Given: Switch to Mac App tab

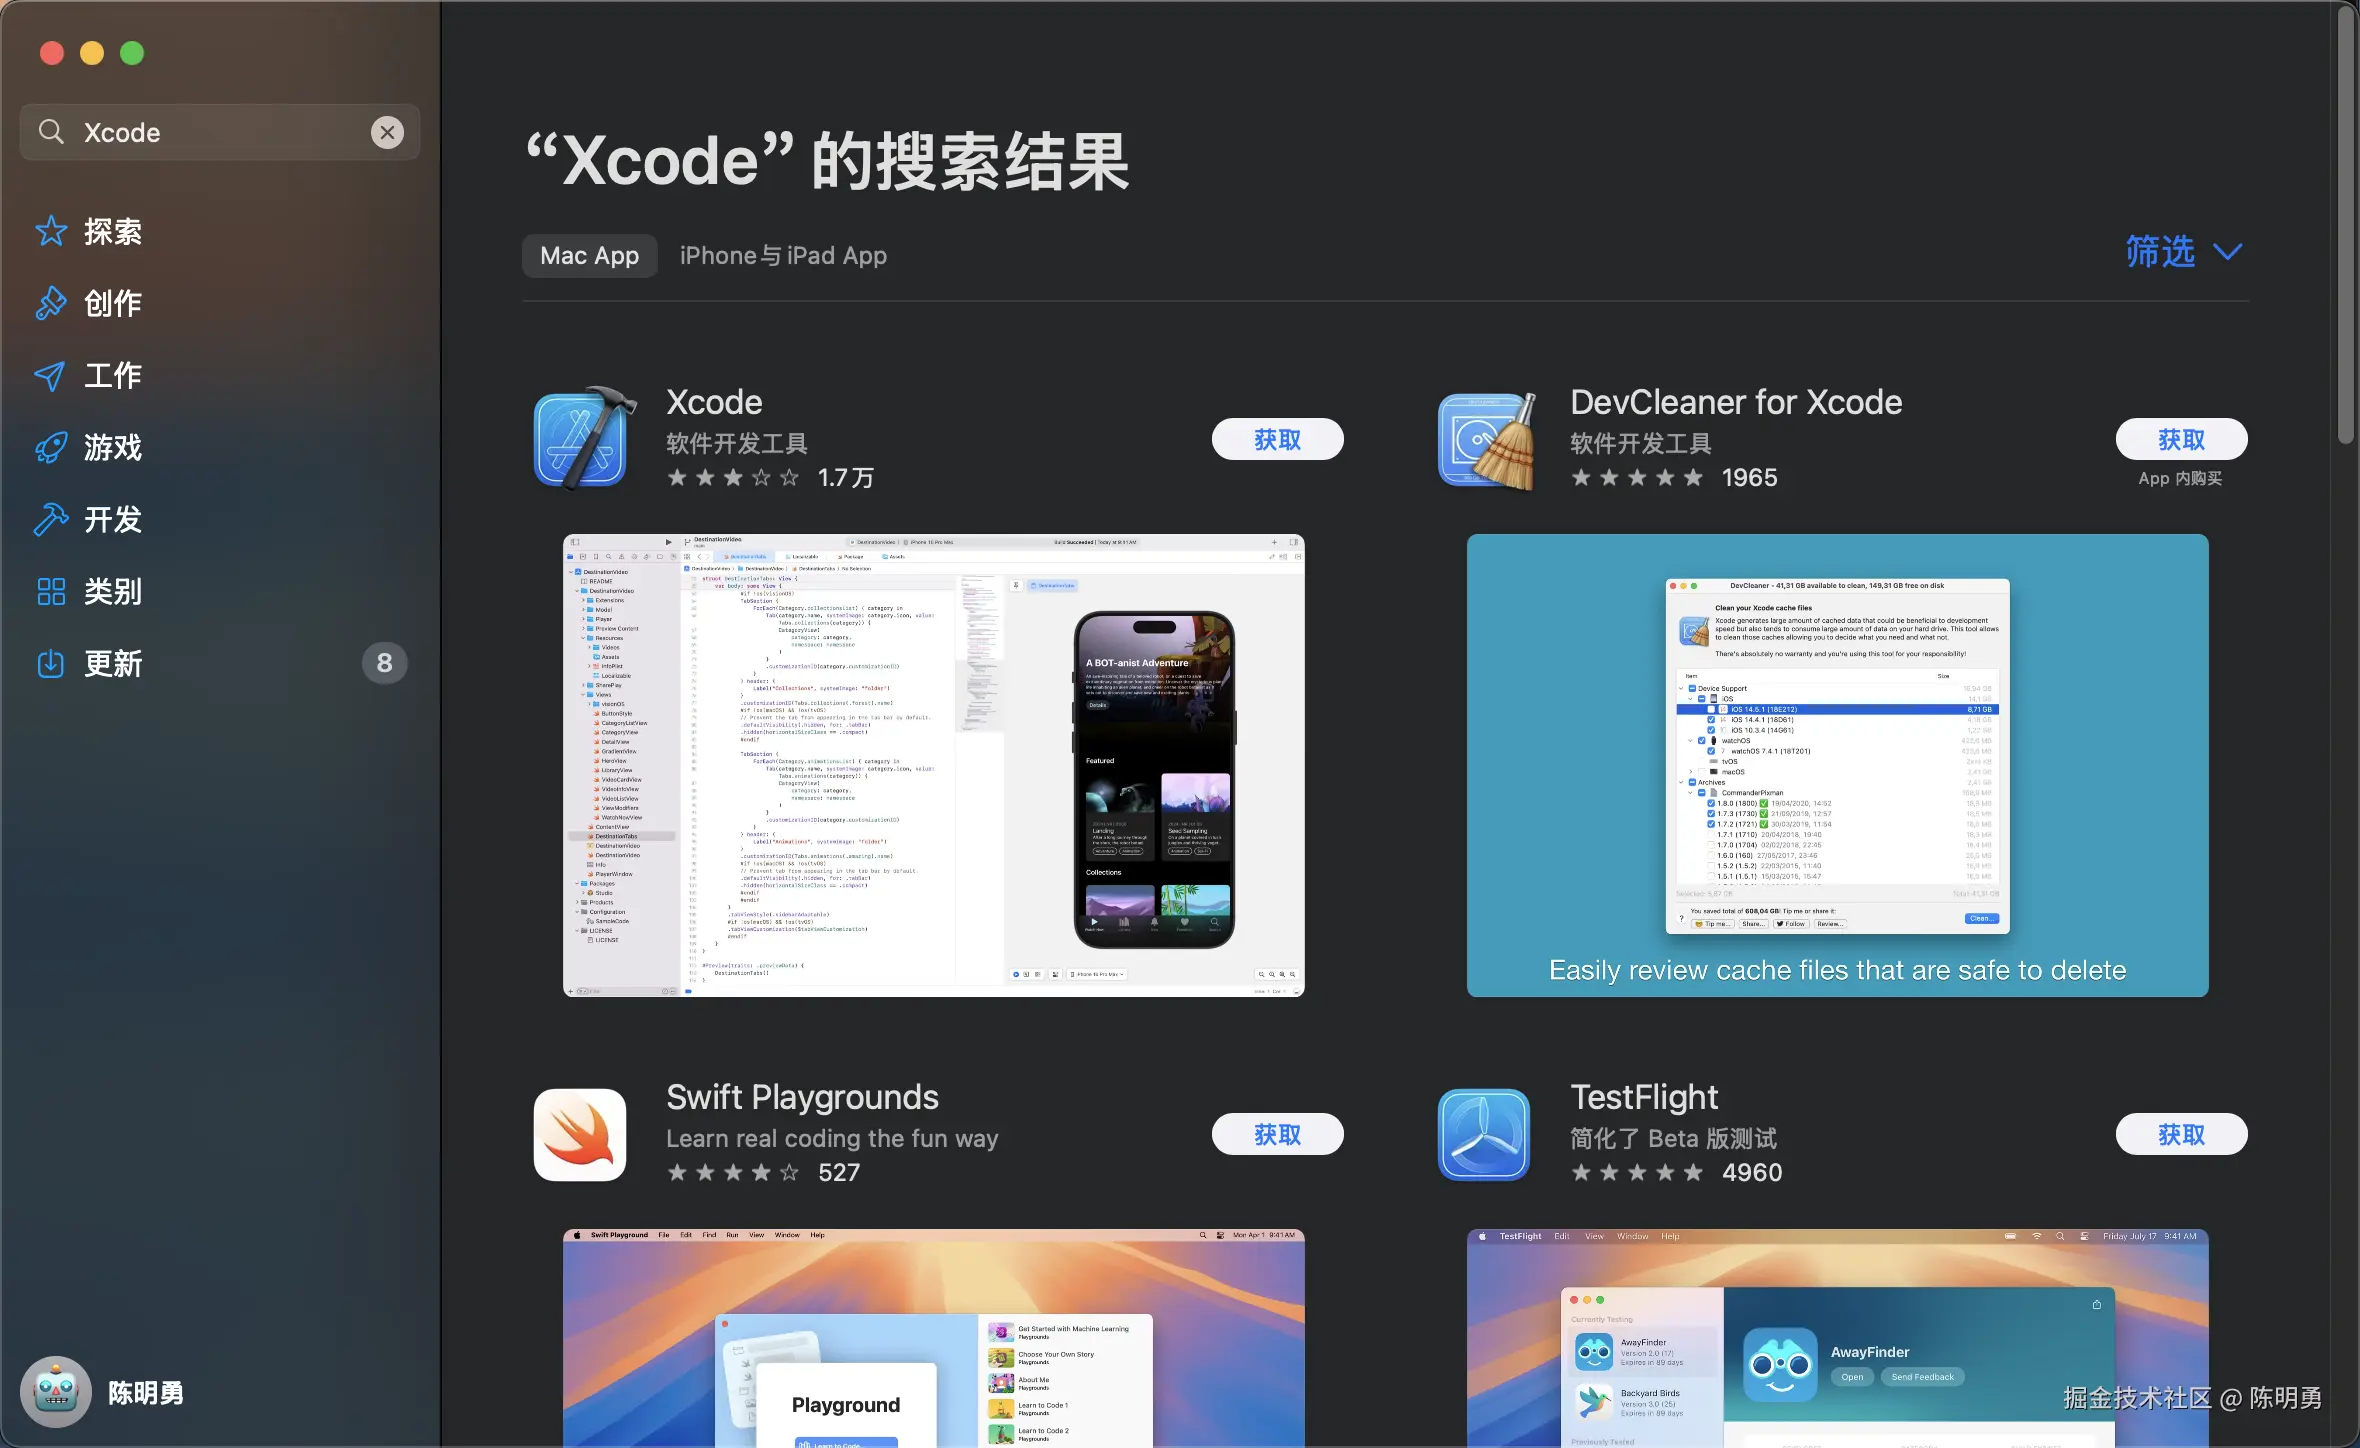Looking at the screenshot, I should coord(589,256).
